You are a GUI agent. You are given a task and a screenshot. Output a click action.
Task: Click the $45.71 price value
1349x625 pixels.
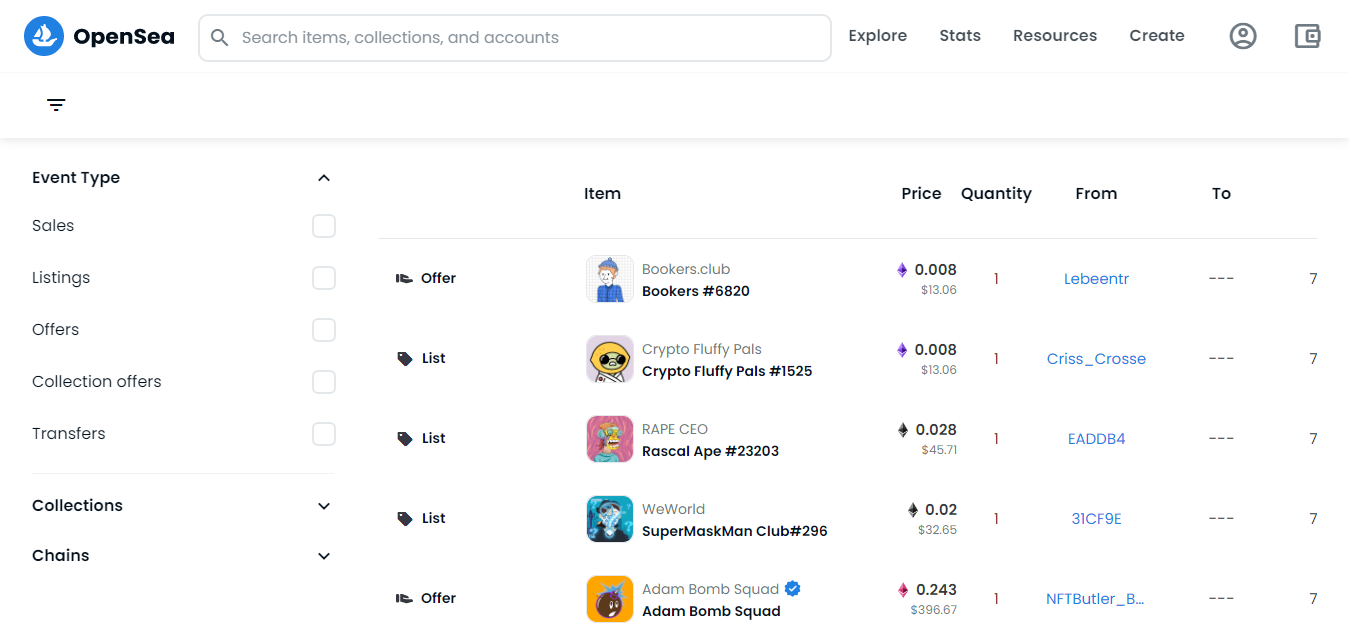click(x=939, y=450)
